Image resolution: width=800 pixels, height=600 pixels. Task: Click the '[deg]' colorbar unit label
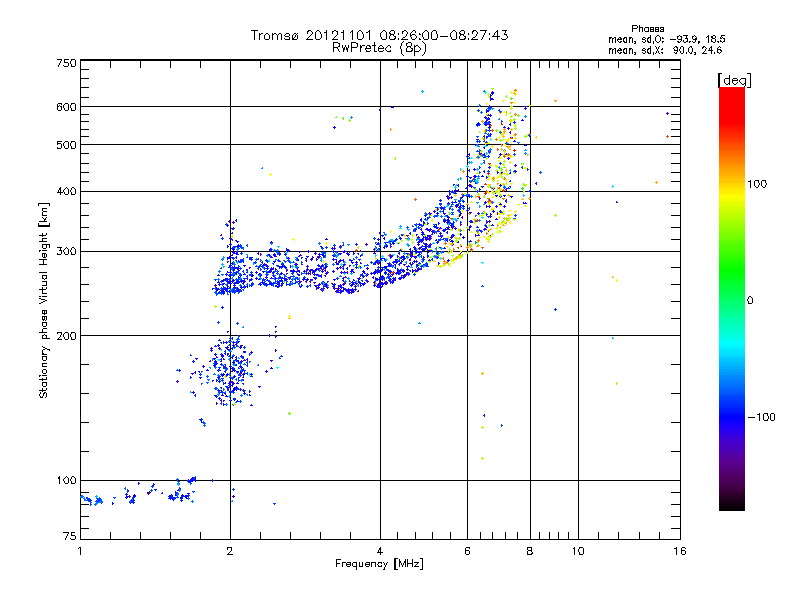[x=734, y=80]
